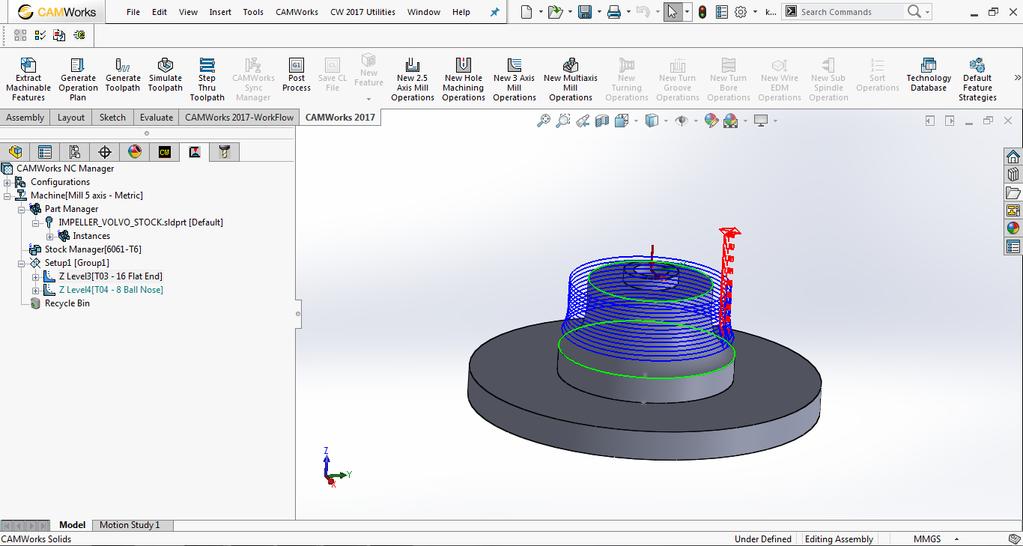The image size is (1023, 546).
Task: Open the Technology Database
Action: click(x=928, y=74)
